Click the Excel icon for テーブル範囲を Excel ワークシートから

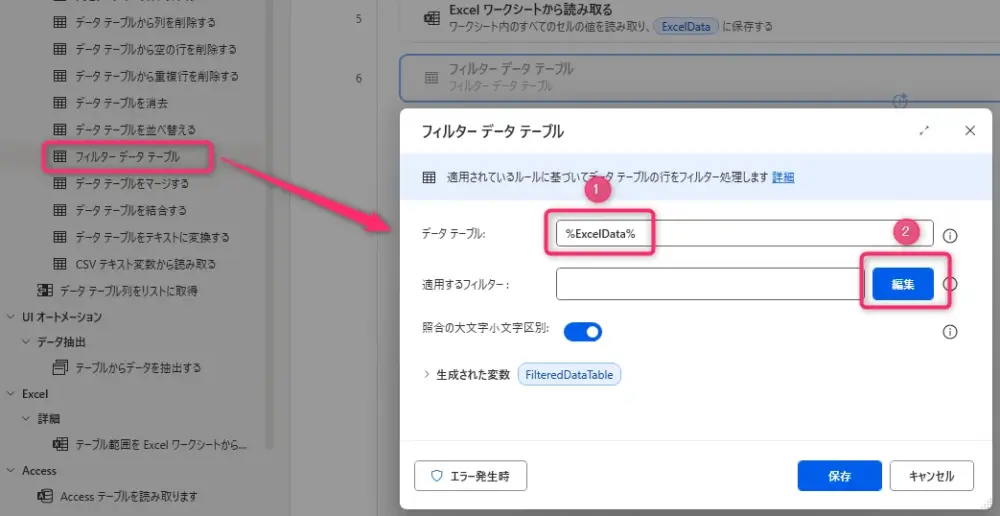60,444
